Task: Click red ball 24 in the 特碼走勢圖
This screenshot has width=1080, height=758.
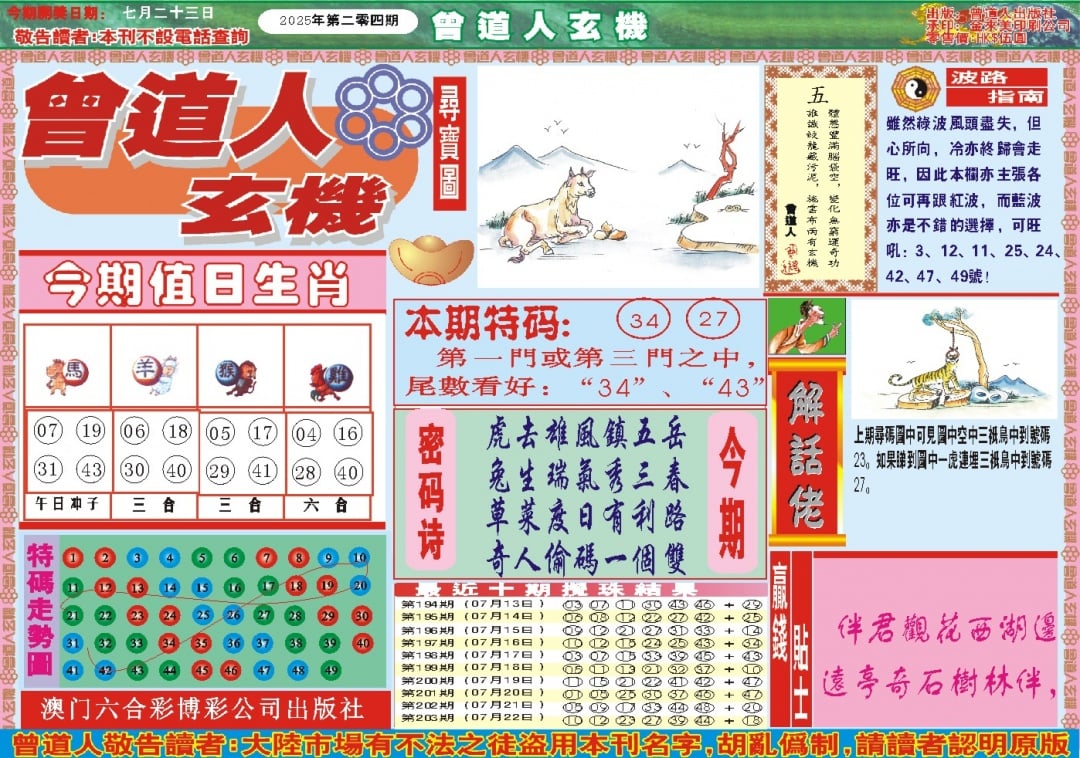Action: point(169,615)
